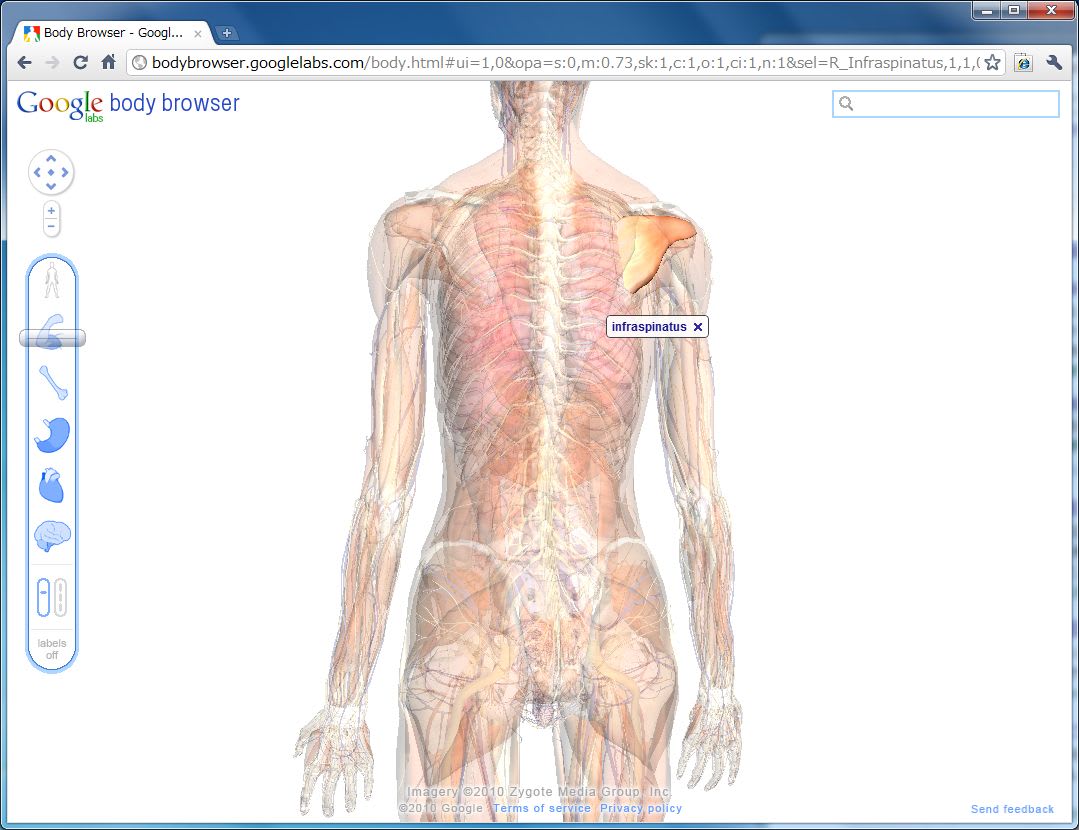Open Chrome wrench settings menu
The height and width of the screenshot is (830, 1079).
click(x=1053, y=62)
